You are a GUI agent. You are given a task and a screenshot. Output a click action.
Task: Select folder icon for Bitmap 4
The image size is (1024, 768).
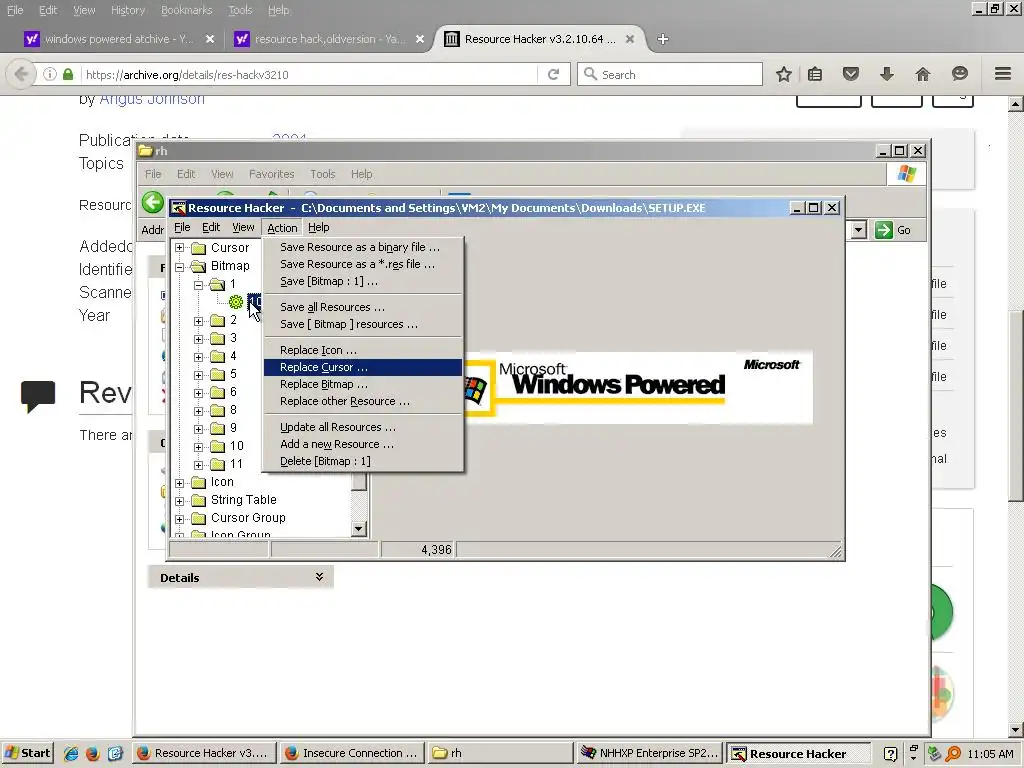[x=217, y=356]
